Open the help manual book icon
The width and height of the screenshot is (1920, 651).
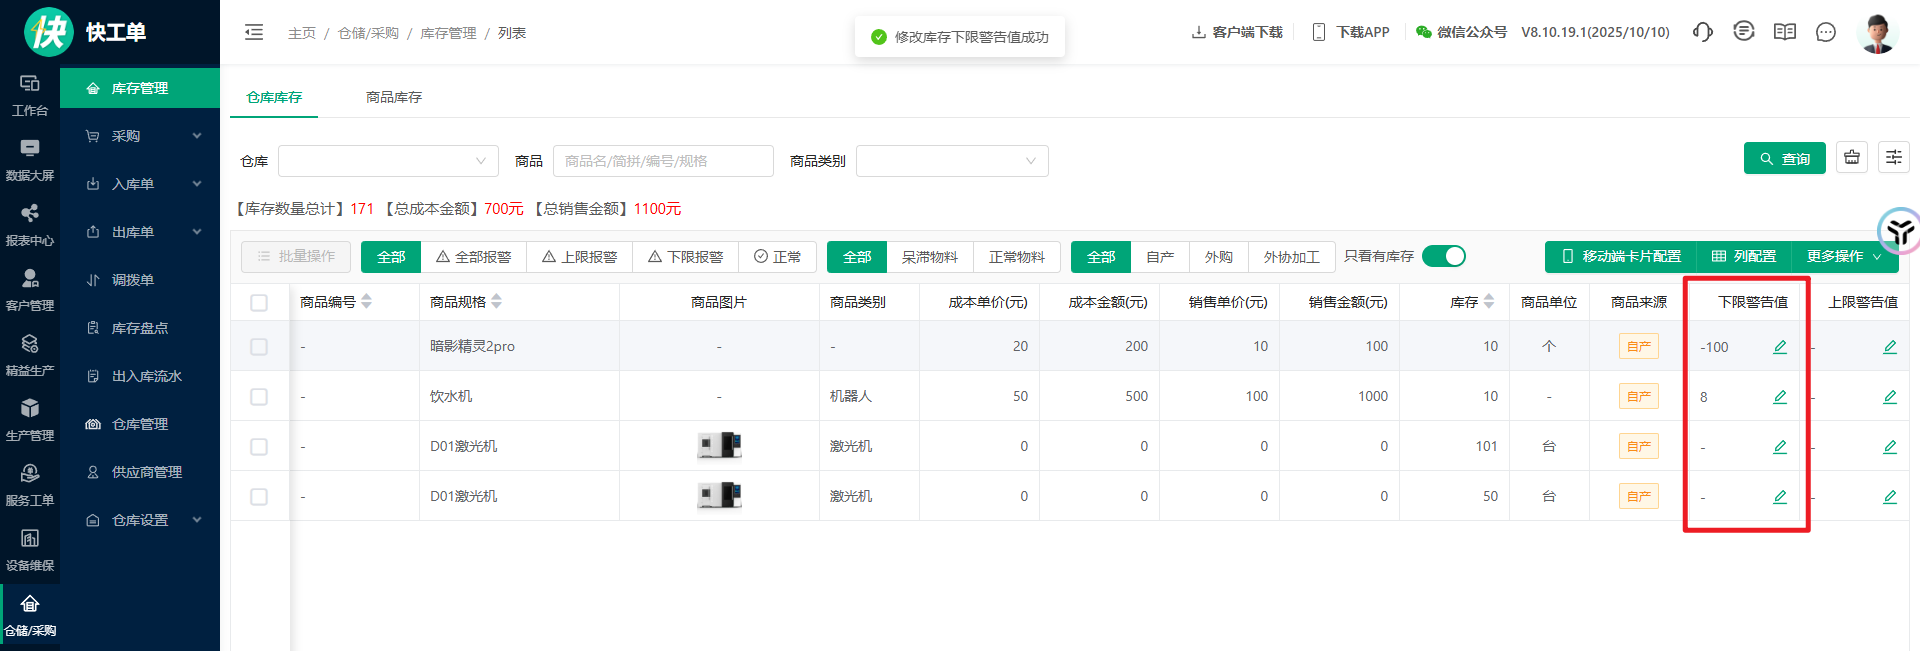coord(1784,32)
